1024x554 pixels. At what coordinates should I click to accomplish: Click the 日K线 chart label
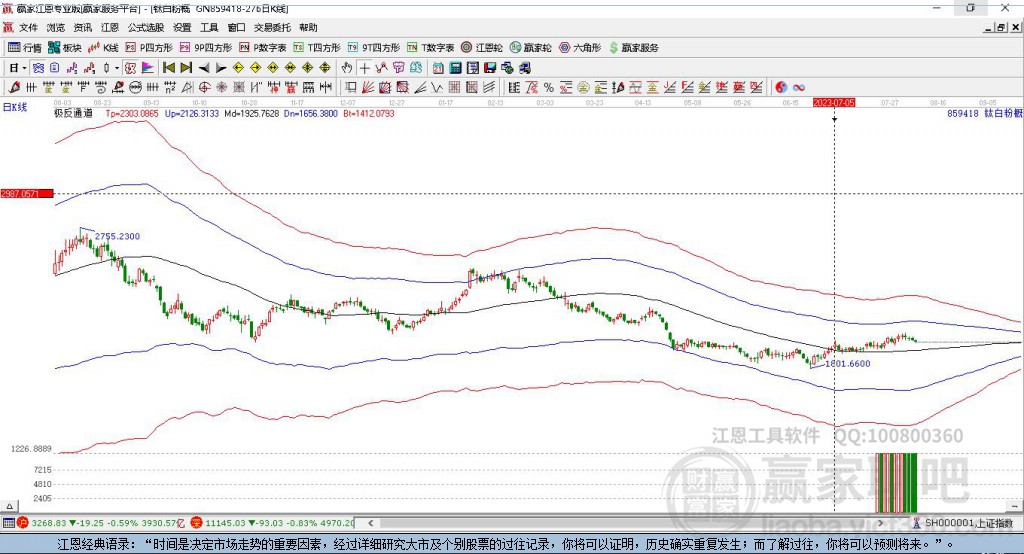pyautogui.click(x=15, y=108)
